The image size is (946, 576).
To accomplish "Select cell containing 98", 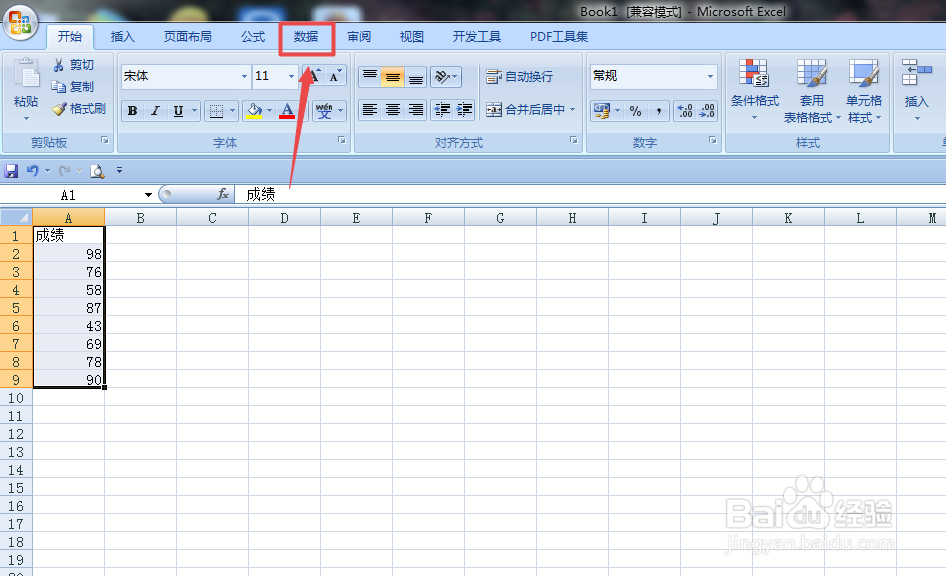I will 69,253.
